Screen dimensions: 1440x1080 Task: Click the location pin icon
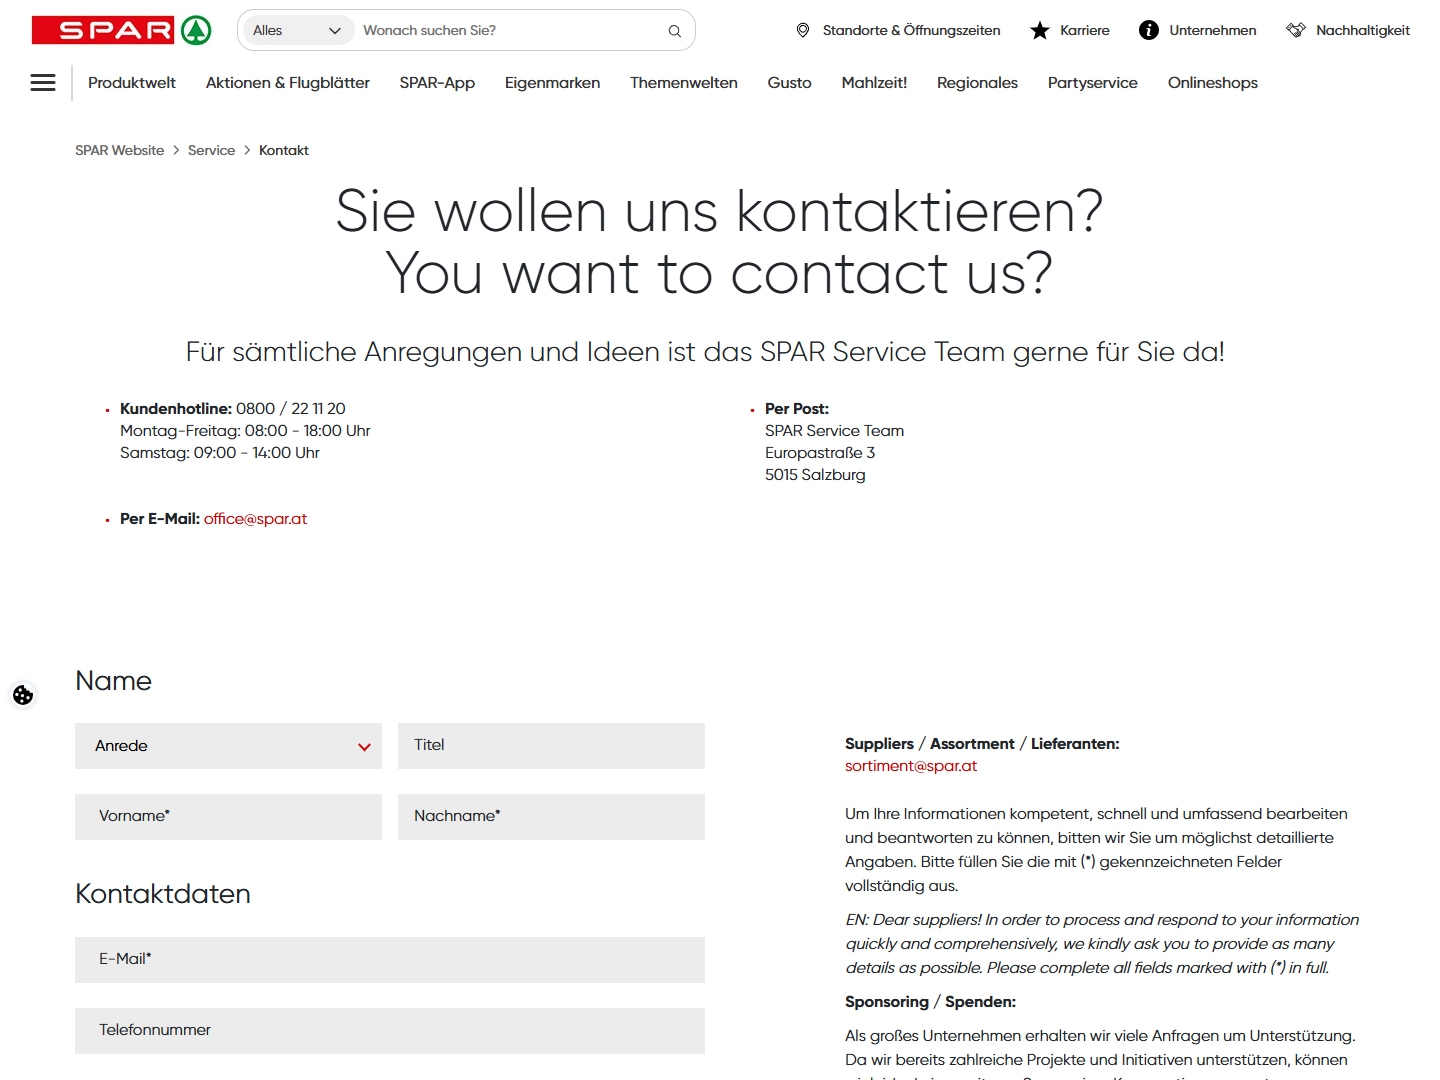803,30
